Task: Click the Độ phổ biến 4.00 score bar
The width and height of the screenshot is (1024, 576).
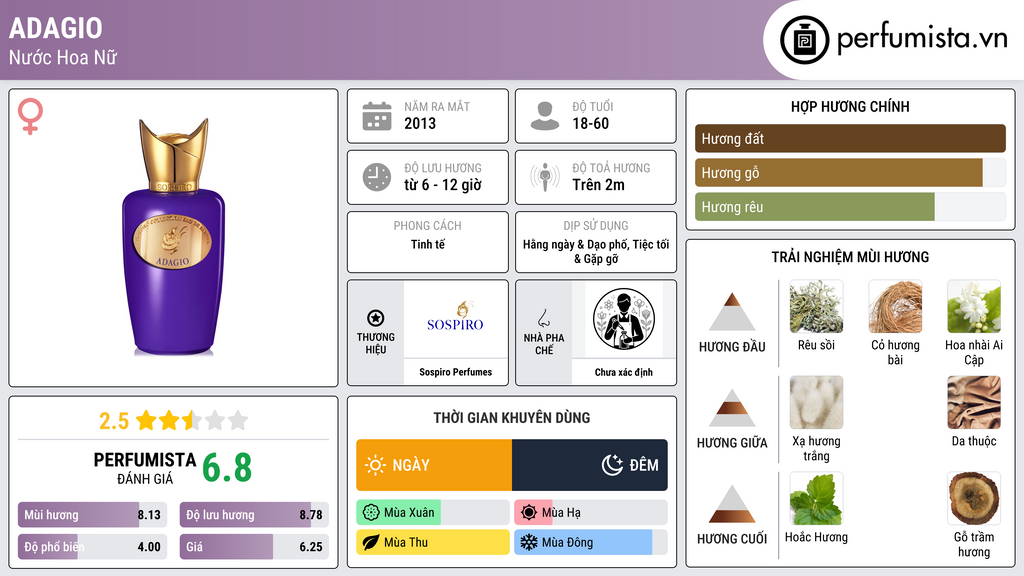Action: tap(93, 547)
